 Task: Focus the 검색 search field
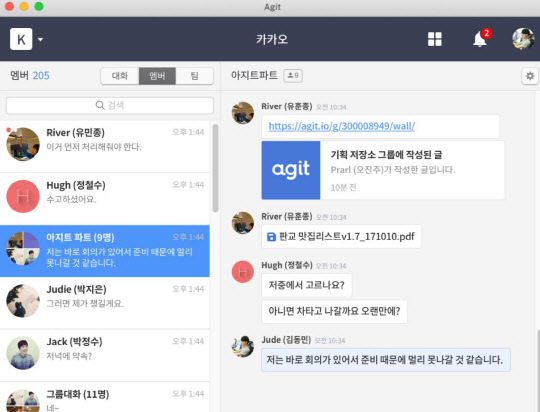coord(110,105)
